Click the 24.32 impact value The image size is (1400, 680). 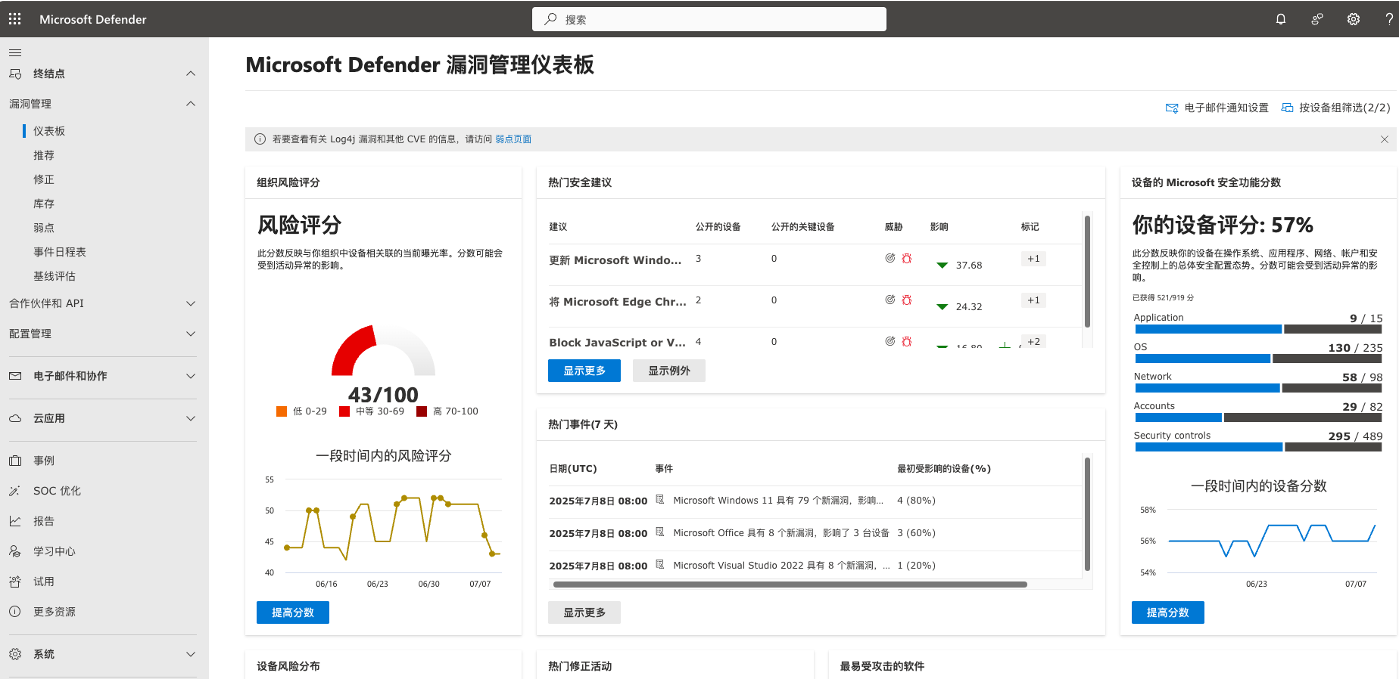tap(969, 307)
